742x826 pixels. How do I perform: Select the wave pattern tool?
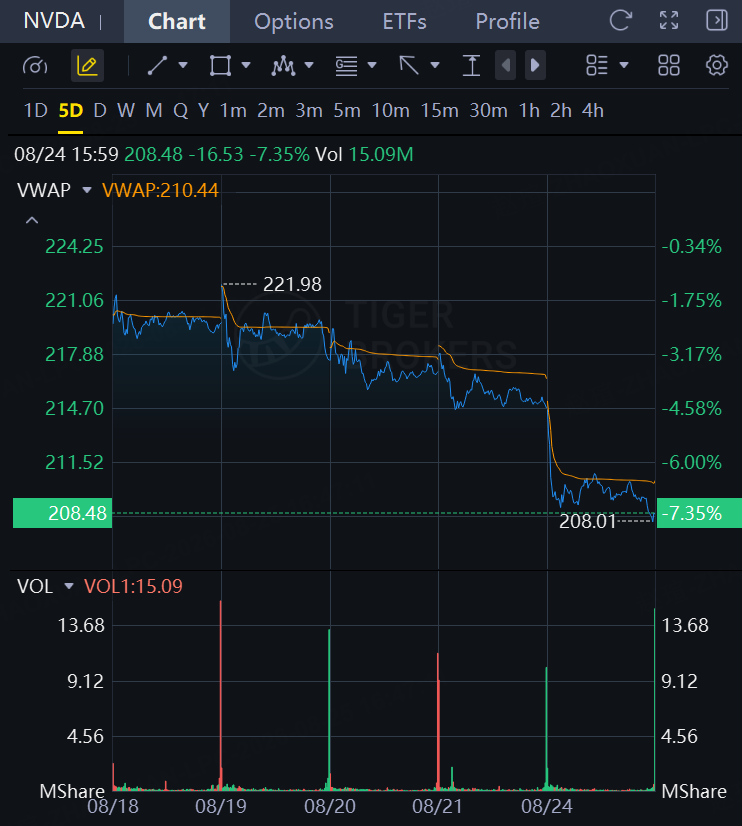coord(283,65)
